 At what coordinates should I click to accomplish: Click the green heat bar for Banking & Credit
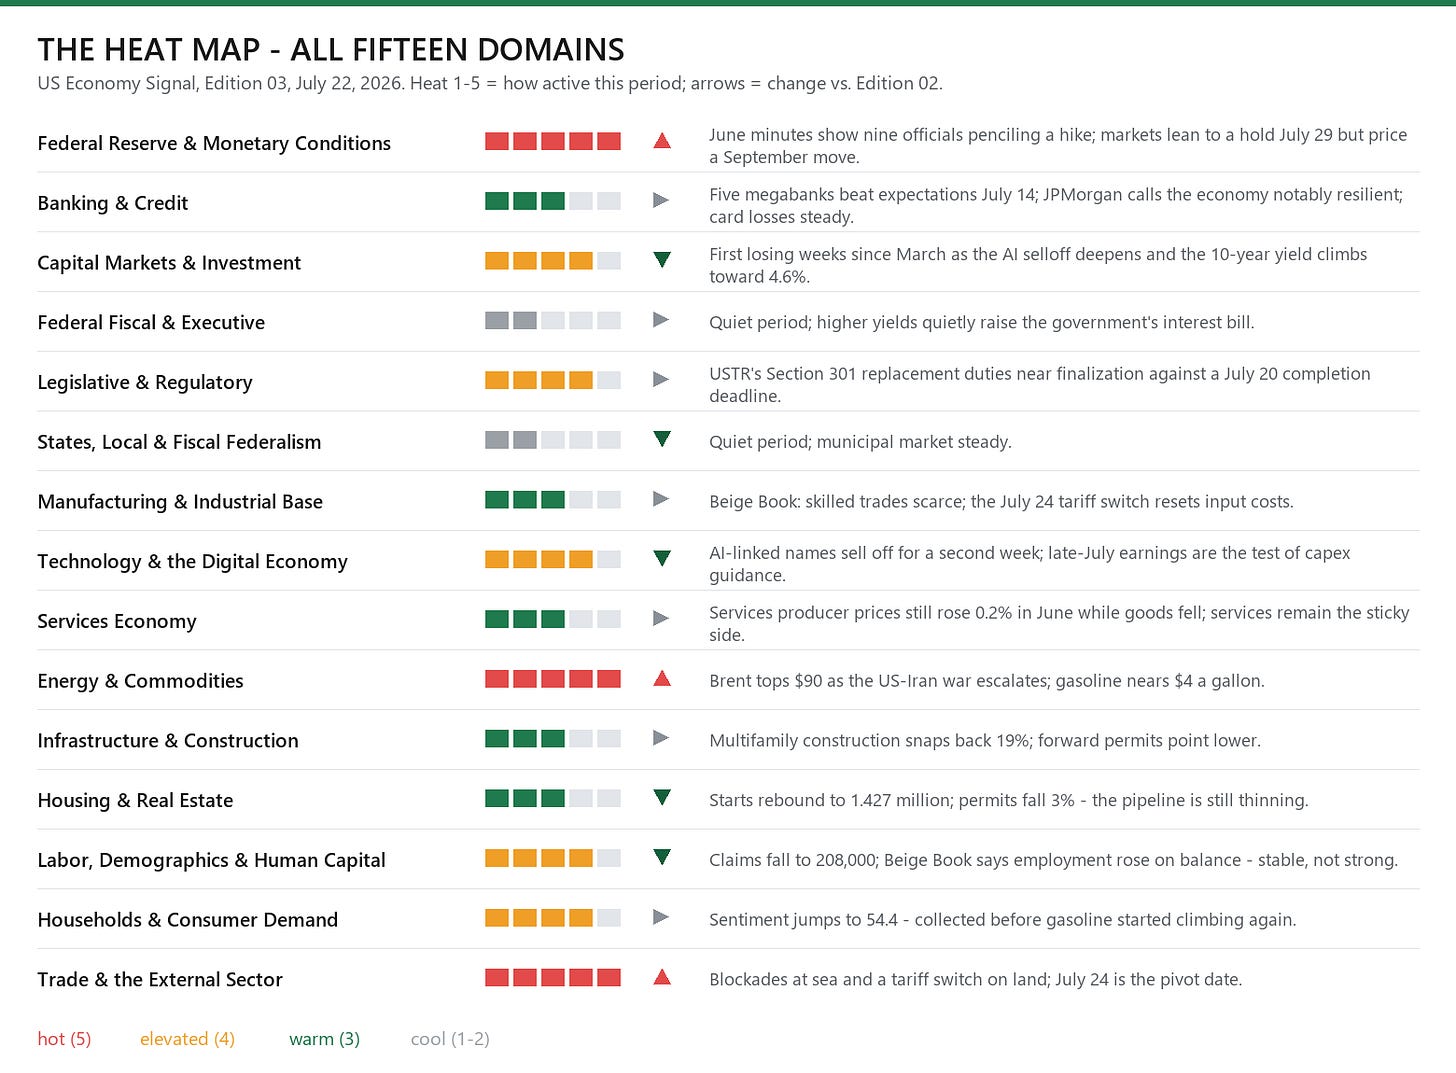pos(553,201)
